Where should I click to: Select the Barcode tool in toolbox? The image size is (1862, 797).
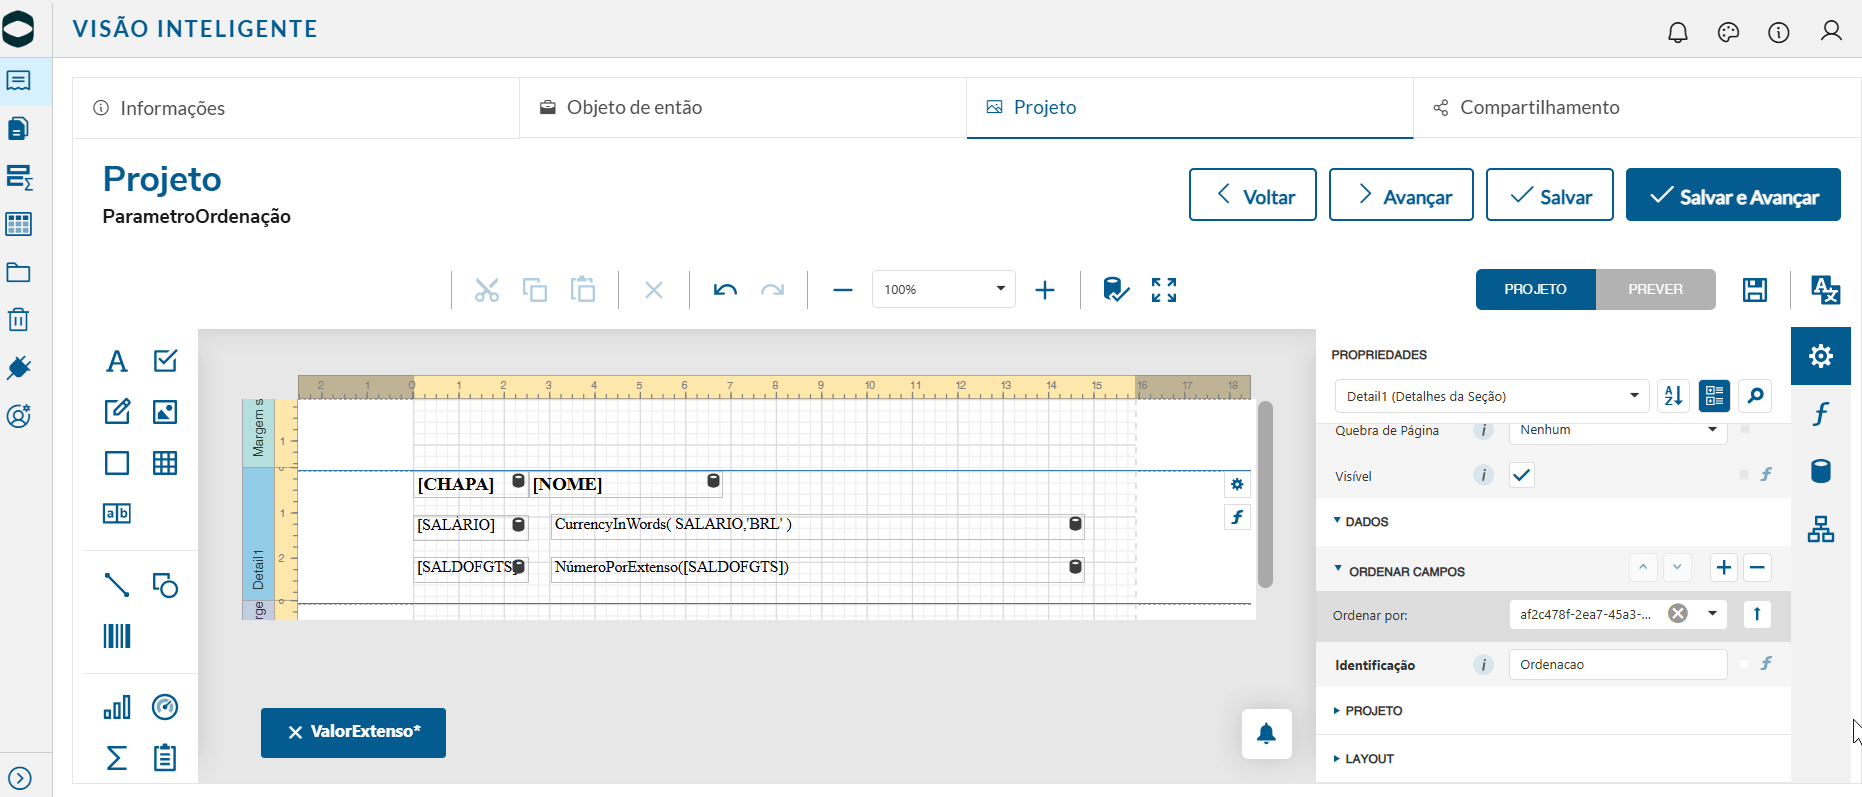[117, 636]
